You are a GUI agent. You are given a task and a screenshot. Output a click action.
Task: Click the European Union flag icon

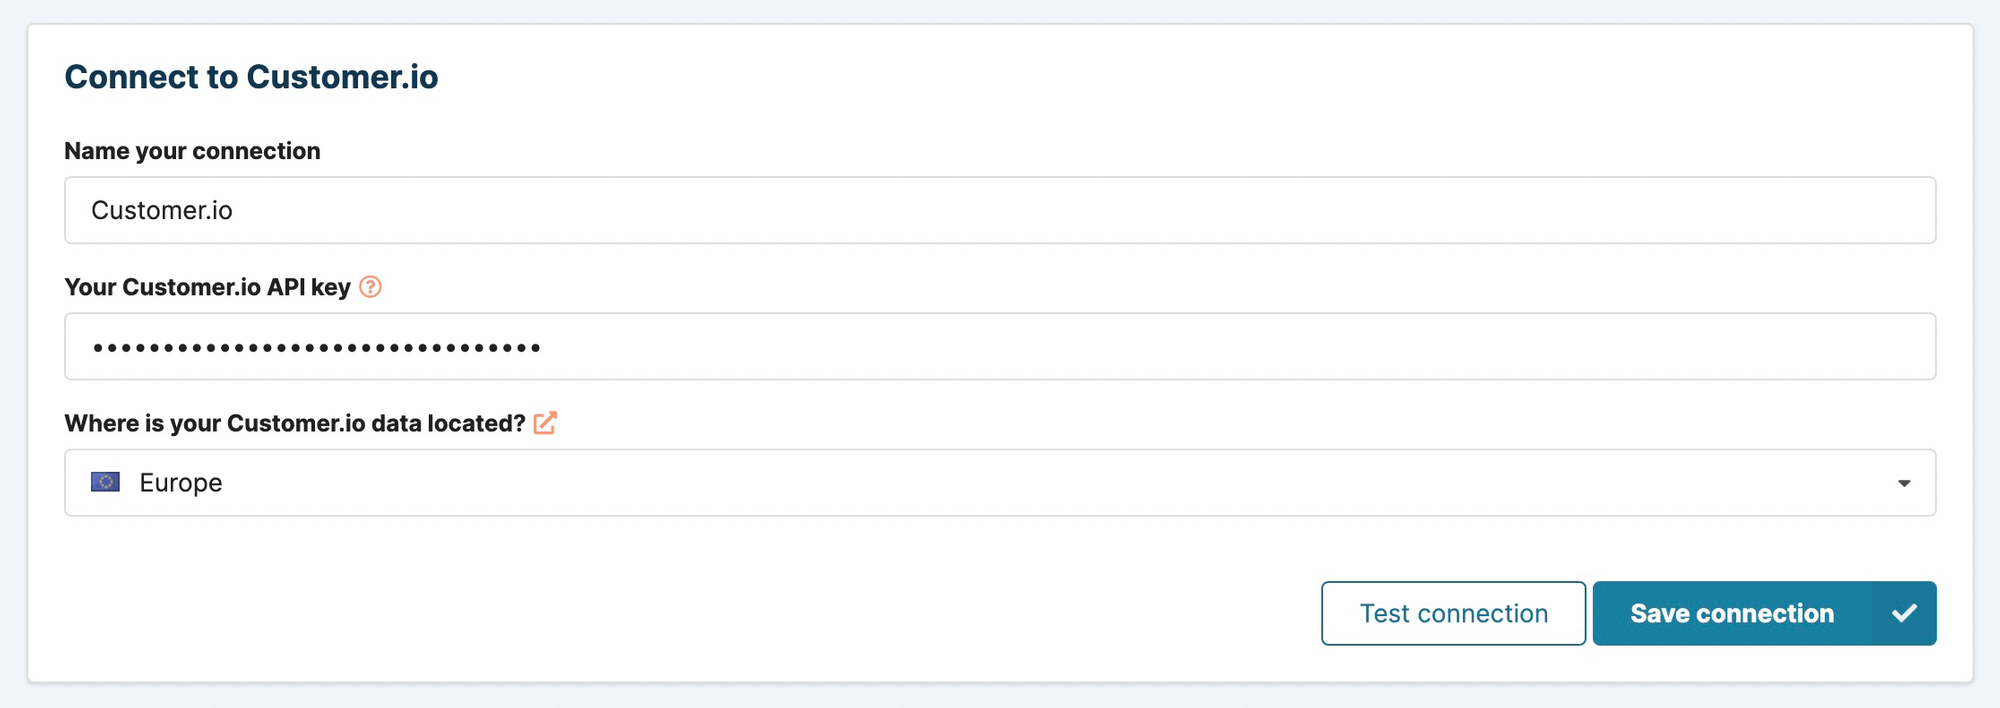tap(105, 482)
